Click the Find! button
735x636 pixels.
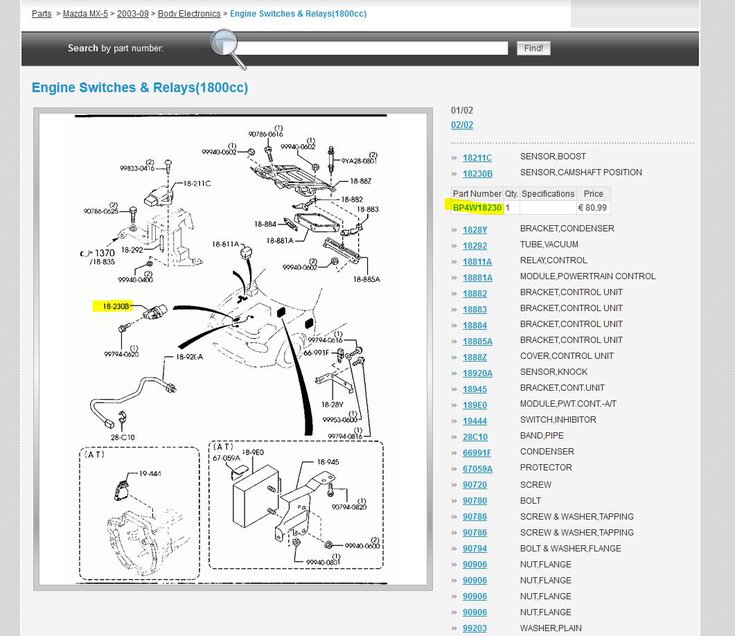coord(533,48)
